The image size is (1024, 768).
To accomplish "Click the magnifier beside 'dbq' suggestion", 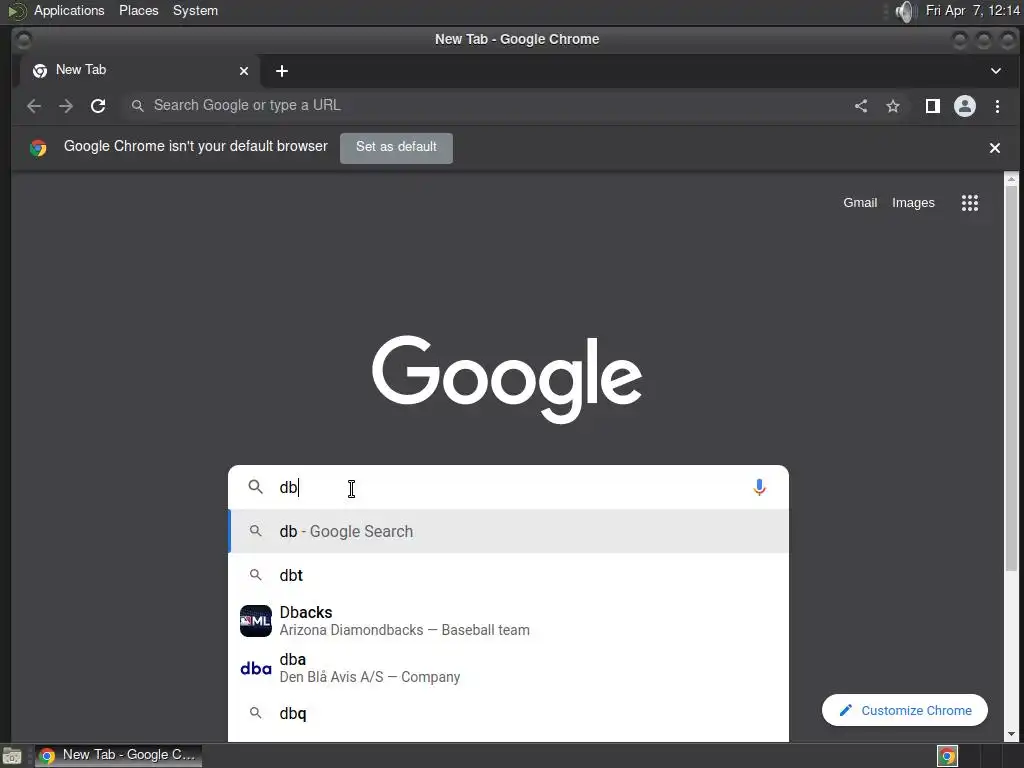I will (x=255, y=712).
